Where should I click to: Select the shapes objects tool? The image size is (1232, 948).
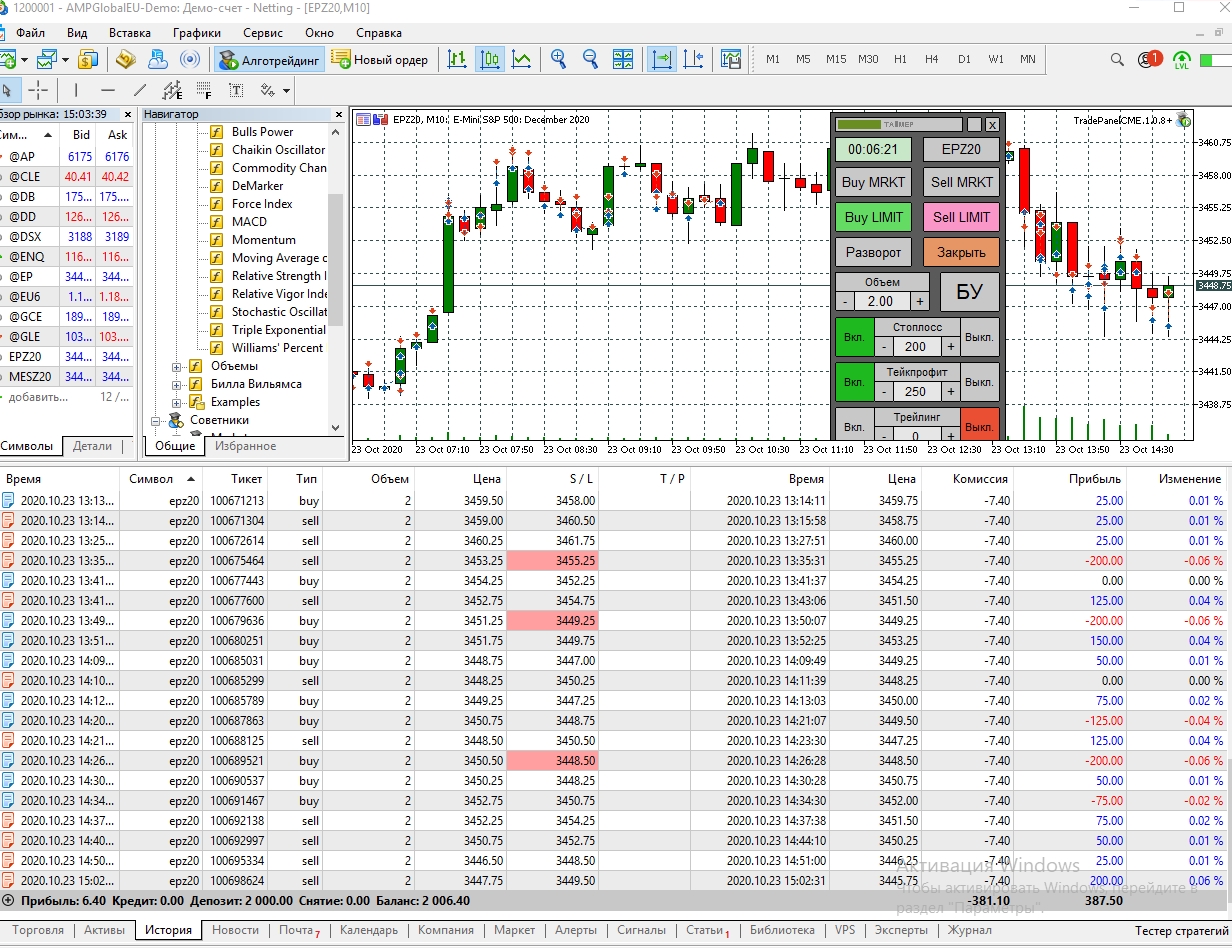(267, 90)
